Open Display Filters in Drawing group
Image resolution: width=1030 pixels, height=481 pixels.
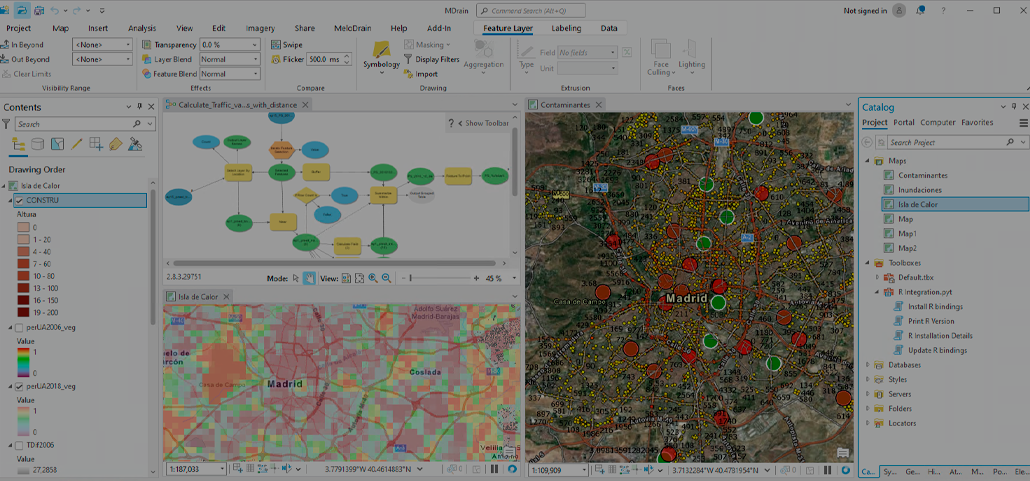click(431, 59)
